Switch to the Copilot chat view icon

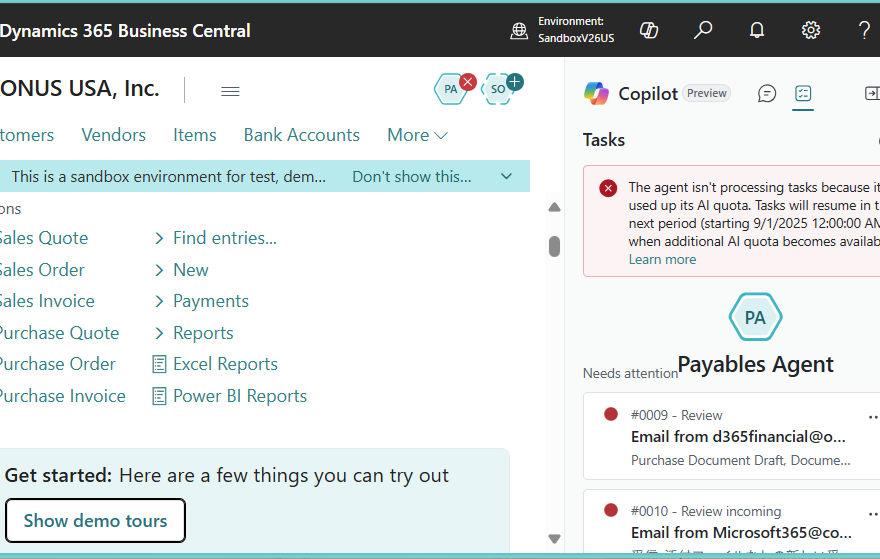(767, 93)
